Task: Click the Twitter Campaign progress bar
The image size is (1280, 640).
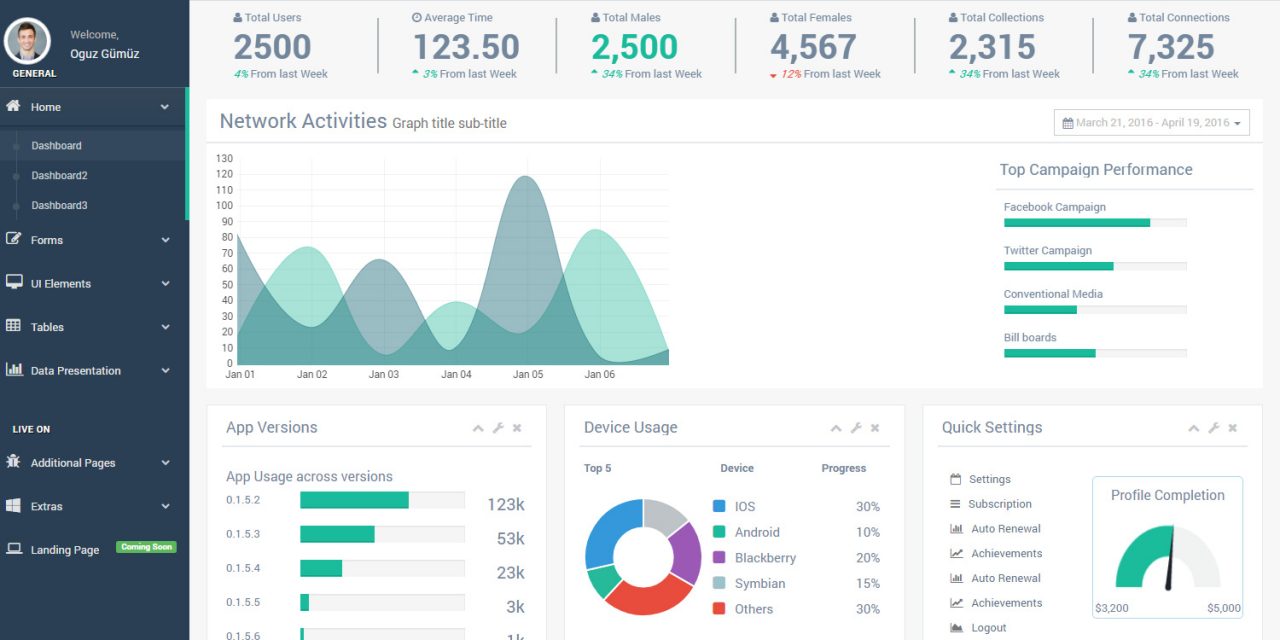Action: click(x=1095, y=266)
